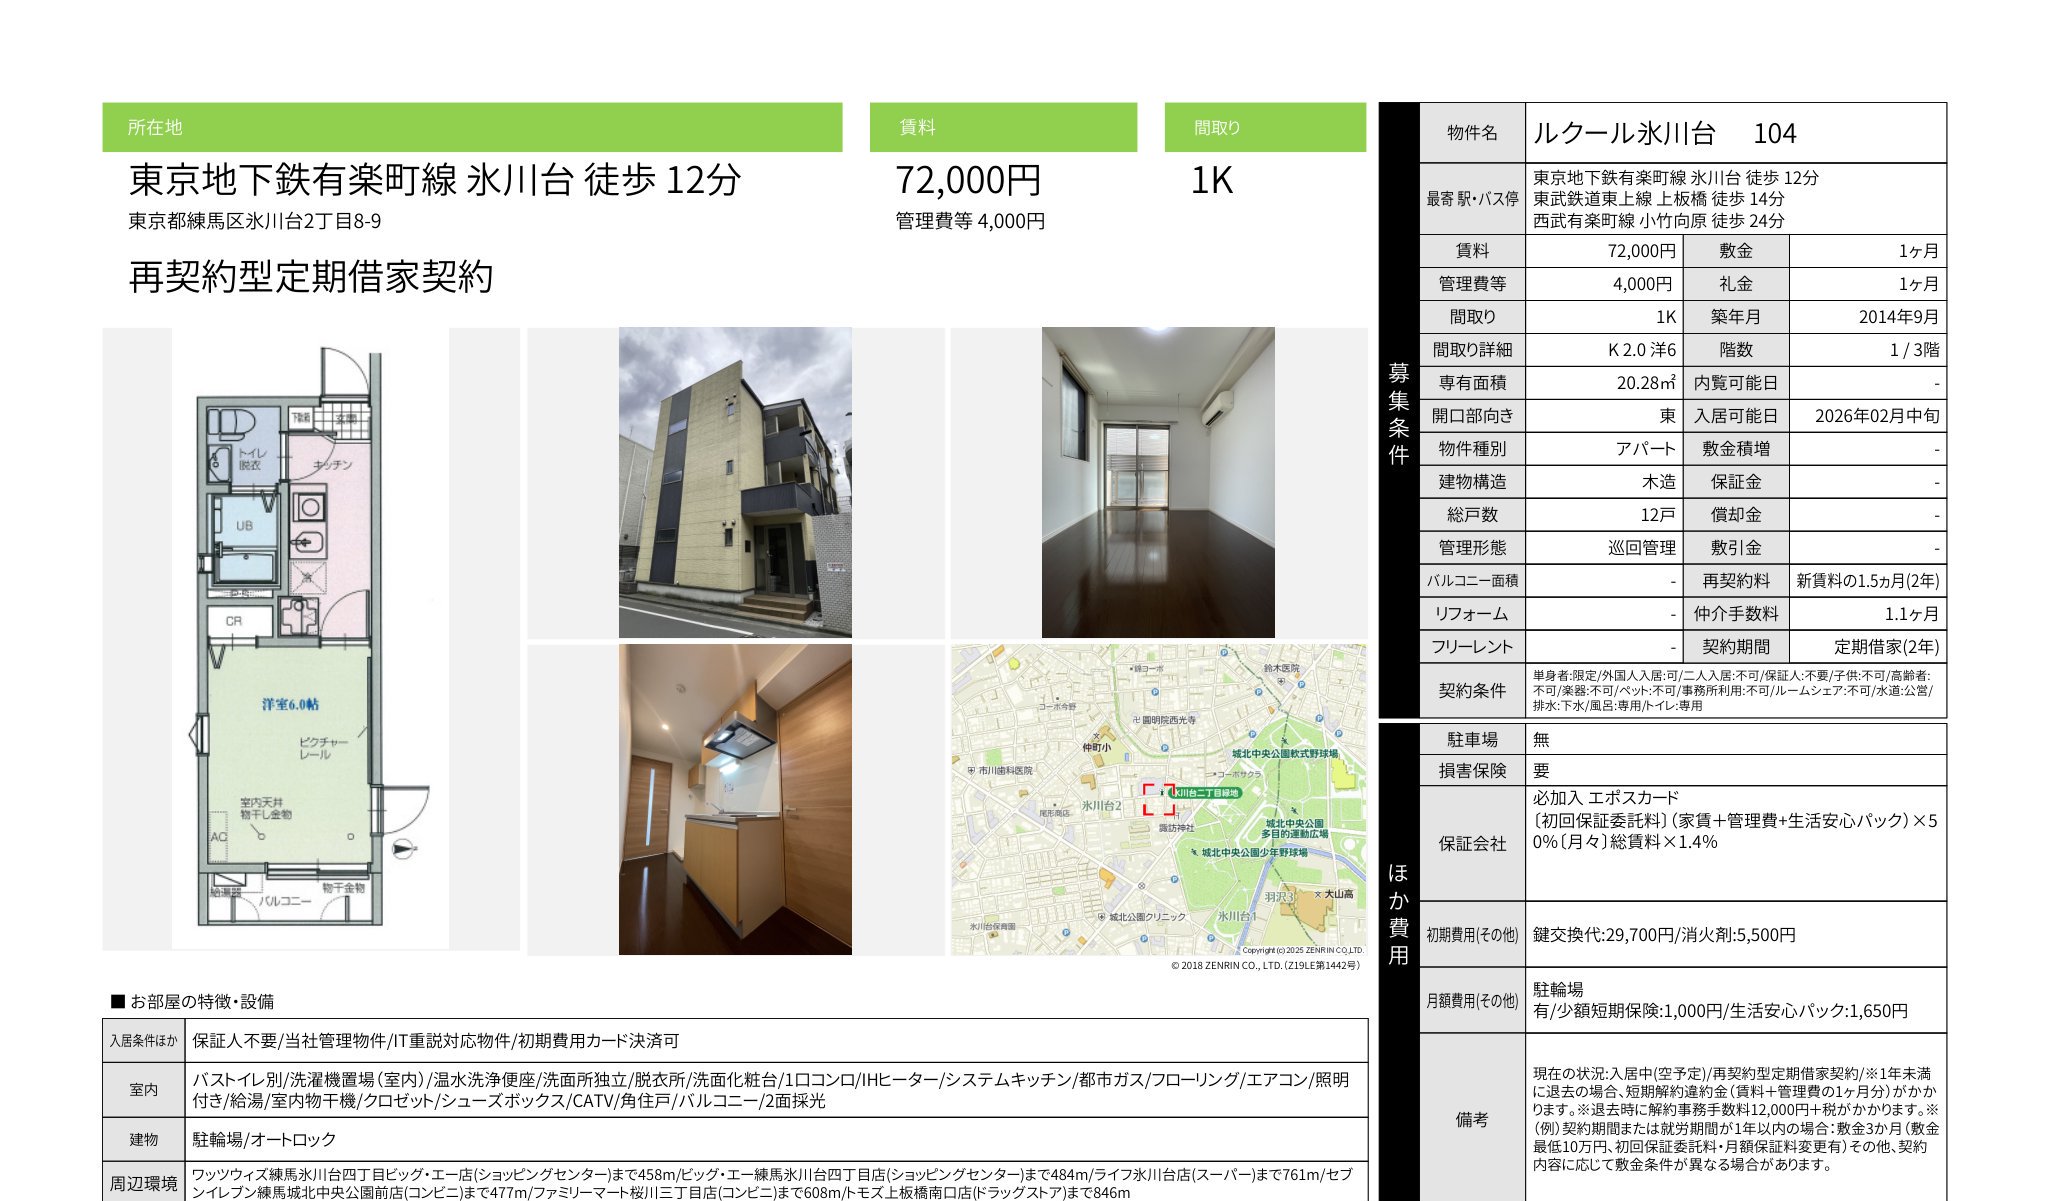Viewport: 2056px width, 1201px height.
Task: Click the 周辺環境 row label
Action: [x=143, y=1183]
